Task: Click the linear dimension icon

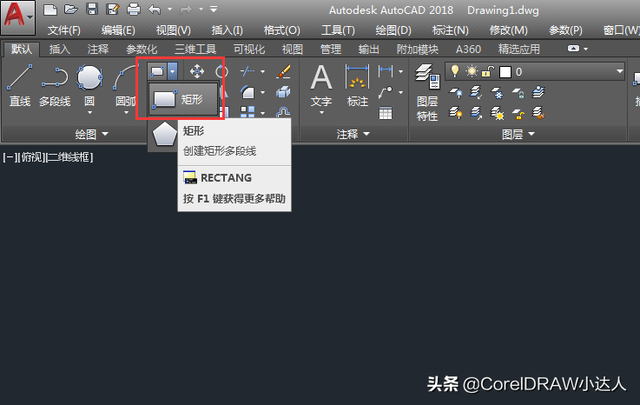Action: (385, 71)
